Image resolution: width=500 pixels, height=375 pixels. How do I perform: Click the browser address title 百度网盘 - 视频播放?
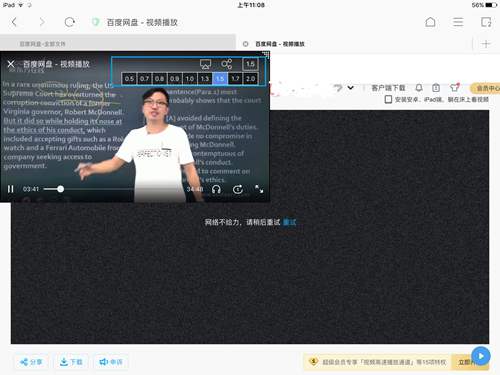tap(142, 22)
